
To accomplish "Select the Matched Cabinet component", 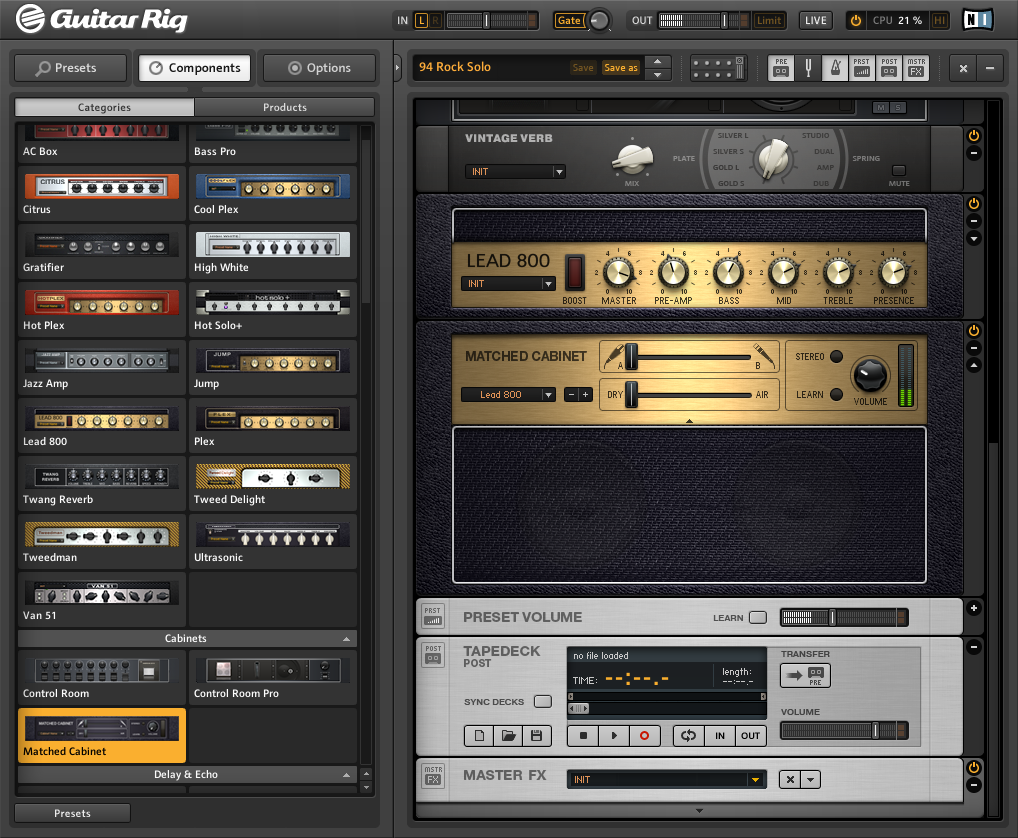I will click(102, 735).
